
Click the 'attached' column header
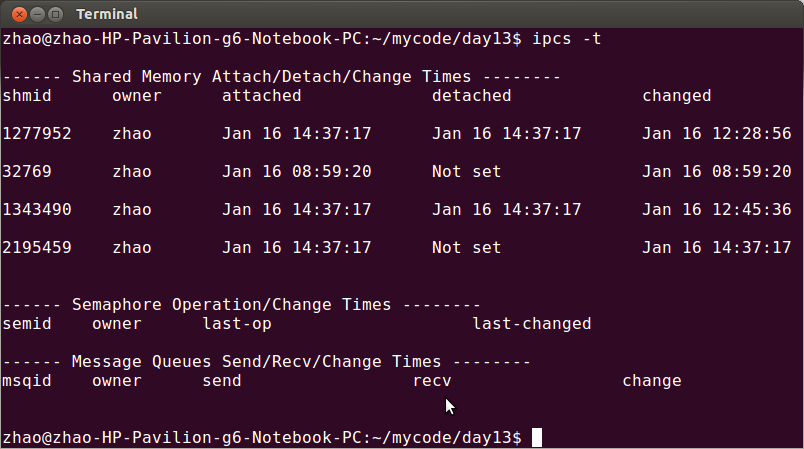[x=261, y=96]
